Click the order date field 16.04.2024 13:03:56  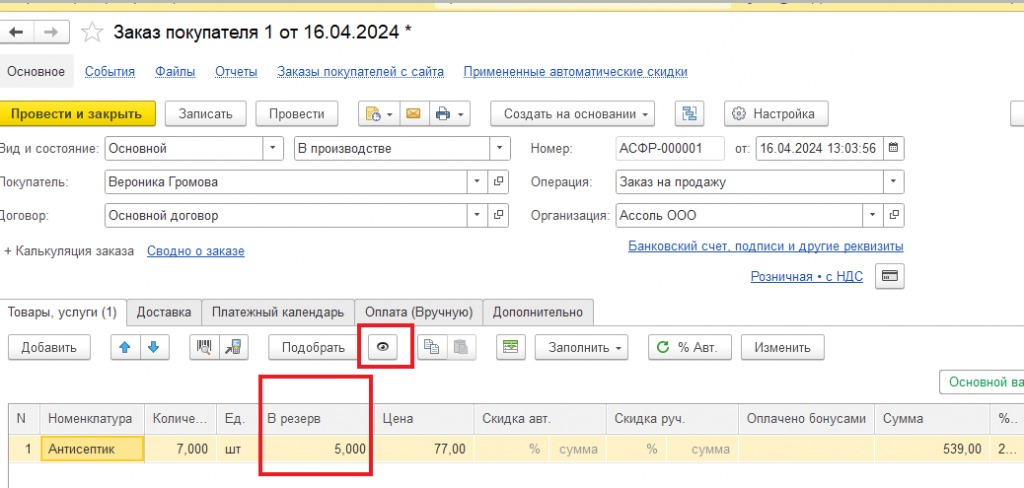tap(820, 148)
